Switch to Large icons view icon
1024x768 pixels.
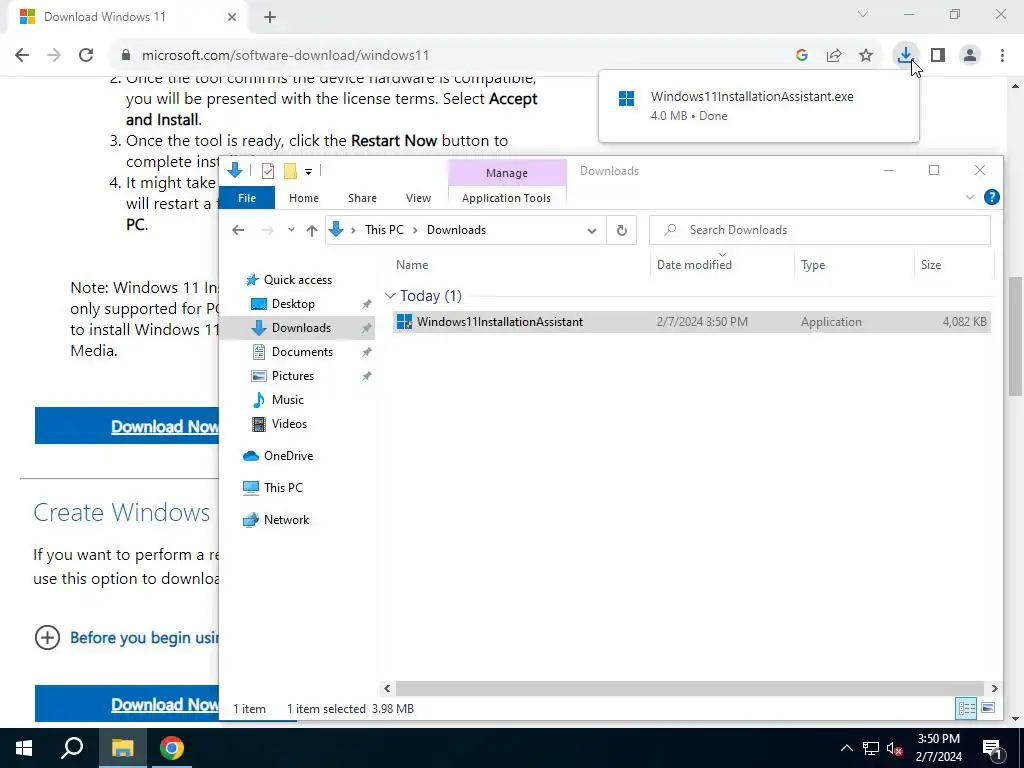coord(988,709)
